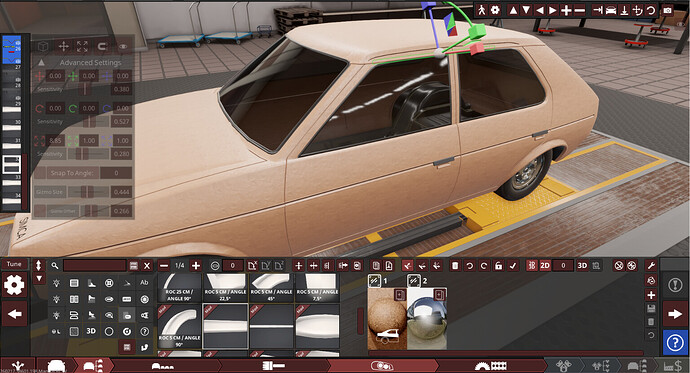Adjust the rotation Sensitivity slider
690x373 pixels.
click(88, 121)
